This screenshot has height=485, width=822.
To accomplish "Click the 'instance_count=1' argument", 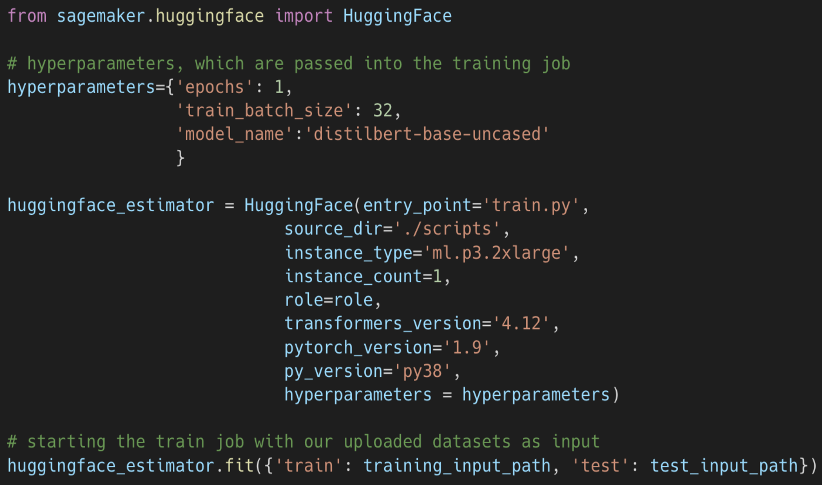I will point(363,276).
